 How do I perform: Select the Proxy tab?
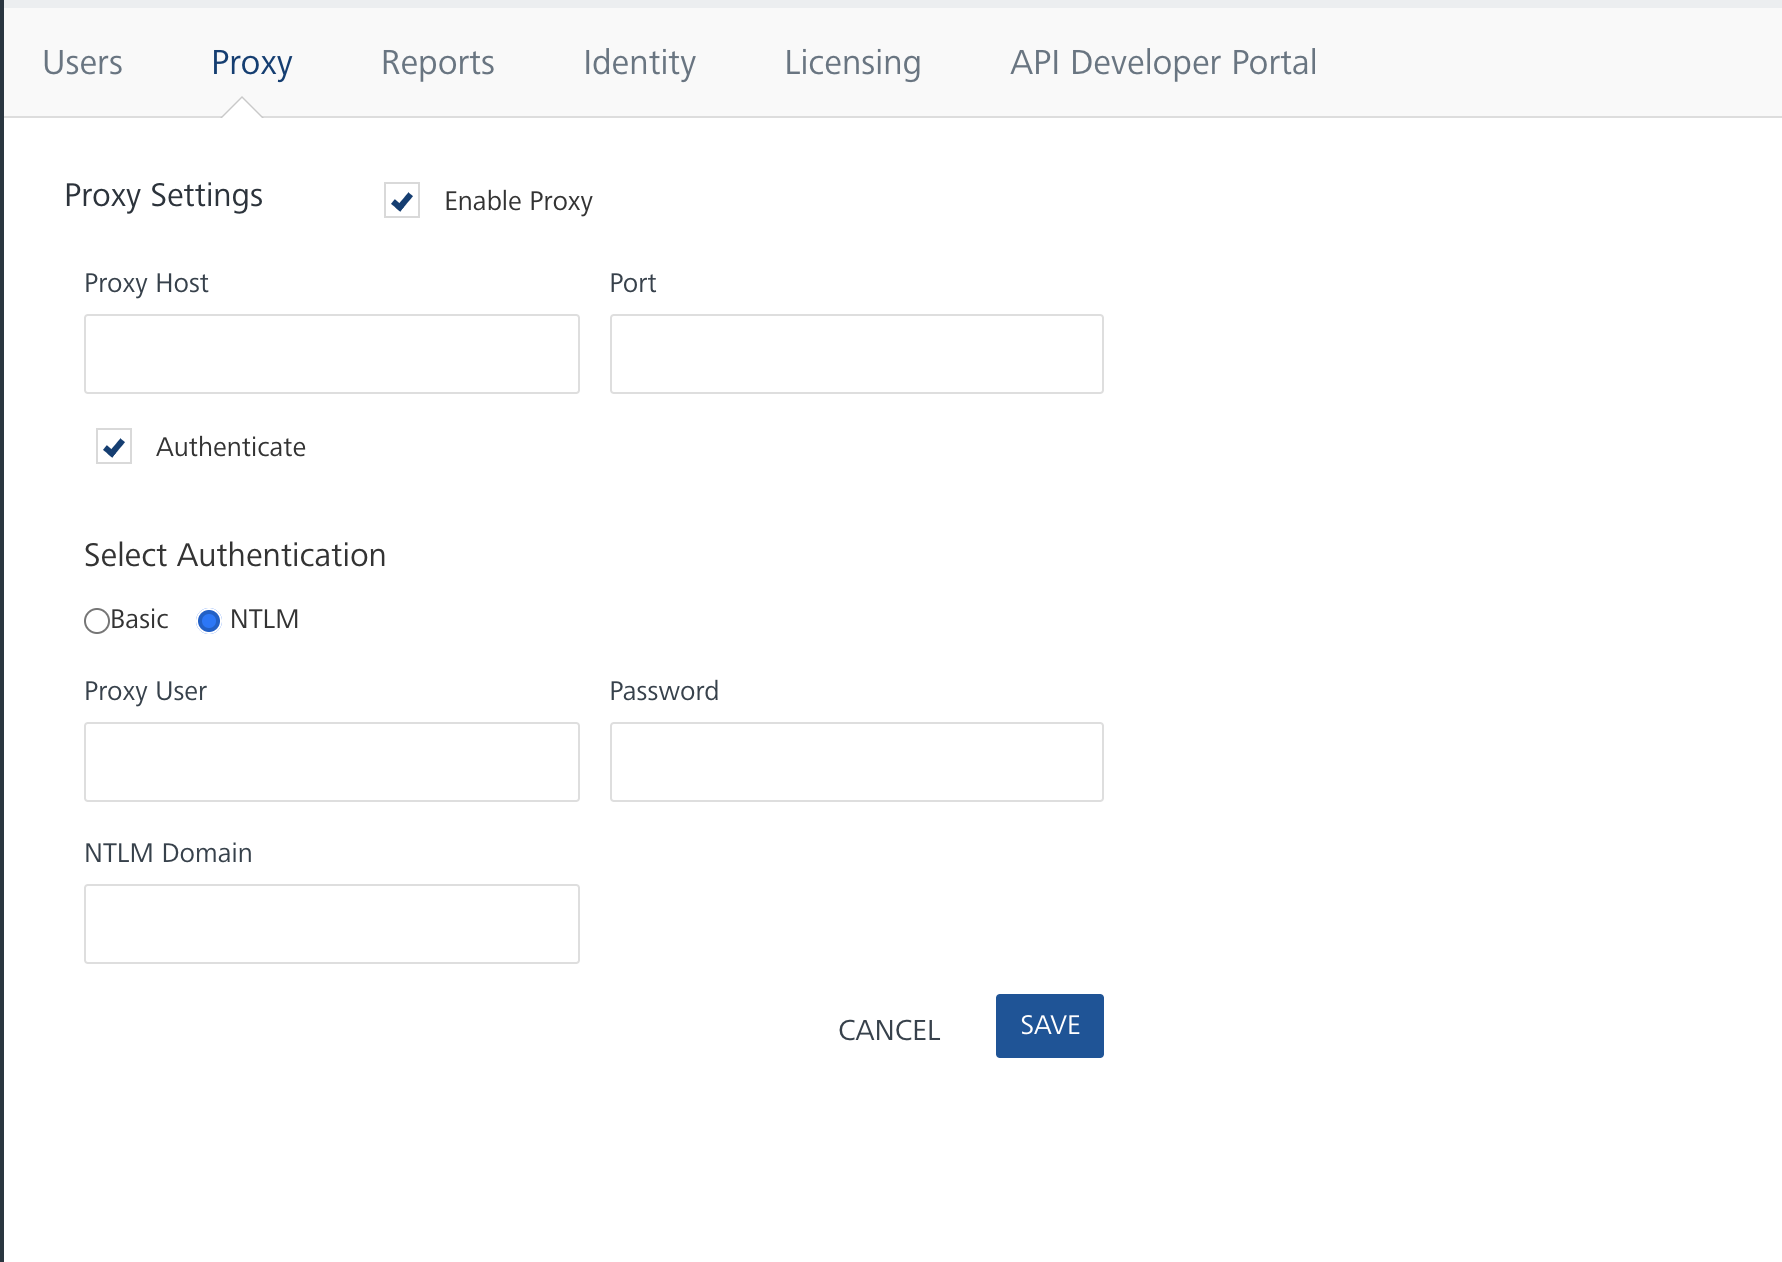click(251, 63)
